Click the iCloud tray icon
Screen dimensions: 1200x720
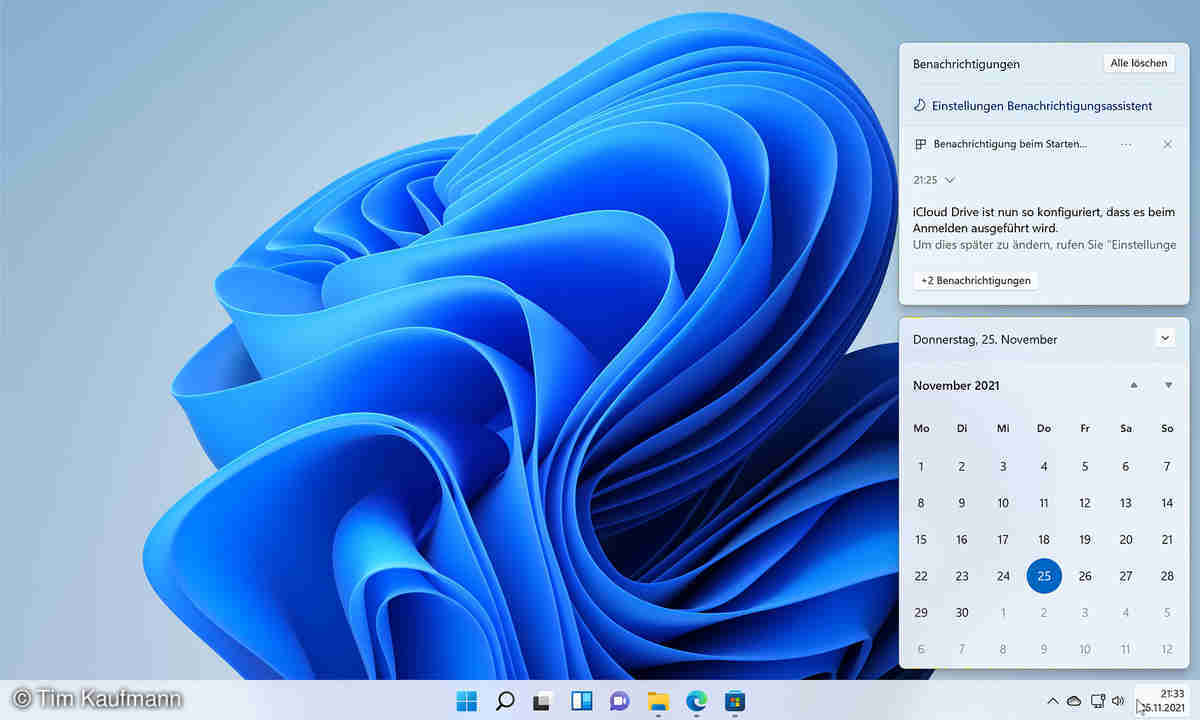[1074, 701]
